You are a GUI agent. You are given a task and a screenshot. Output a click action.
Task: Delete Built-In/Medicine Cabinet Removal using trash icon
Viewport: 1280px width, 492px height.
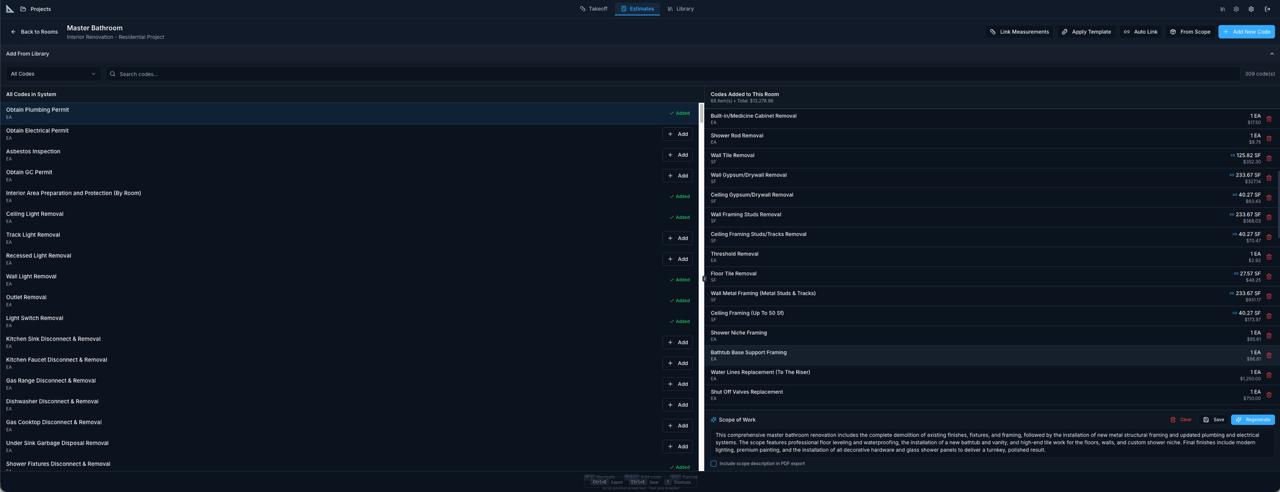(x=1269, y=119)
